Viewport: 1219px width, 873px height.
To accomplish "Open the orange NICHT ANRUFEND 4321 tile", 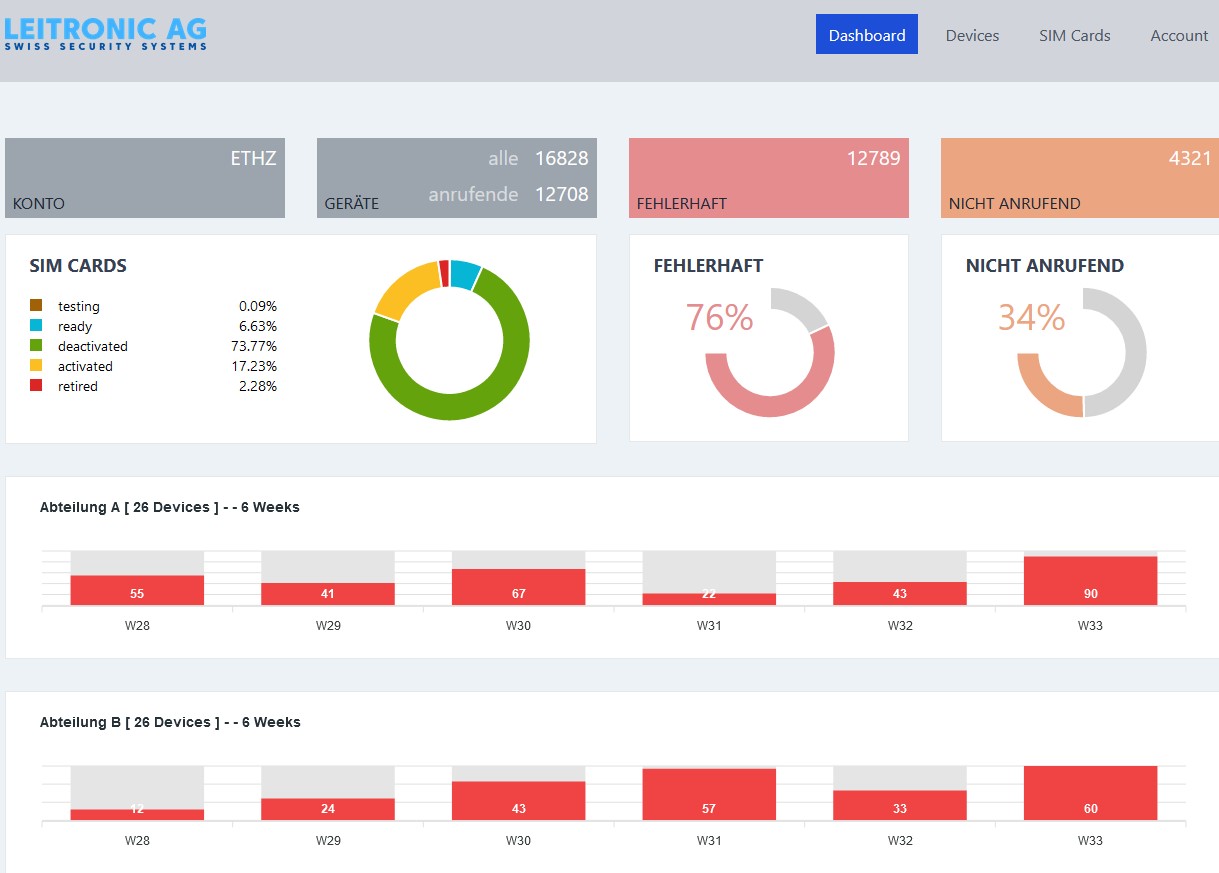I will (x=1079, y=178).
